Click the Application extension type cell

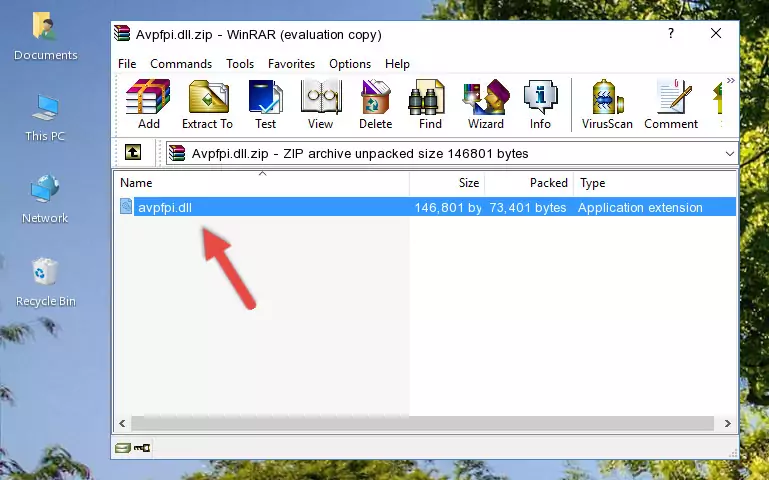pyautogui.click(x=640, y=207)
